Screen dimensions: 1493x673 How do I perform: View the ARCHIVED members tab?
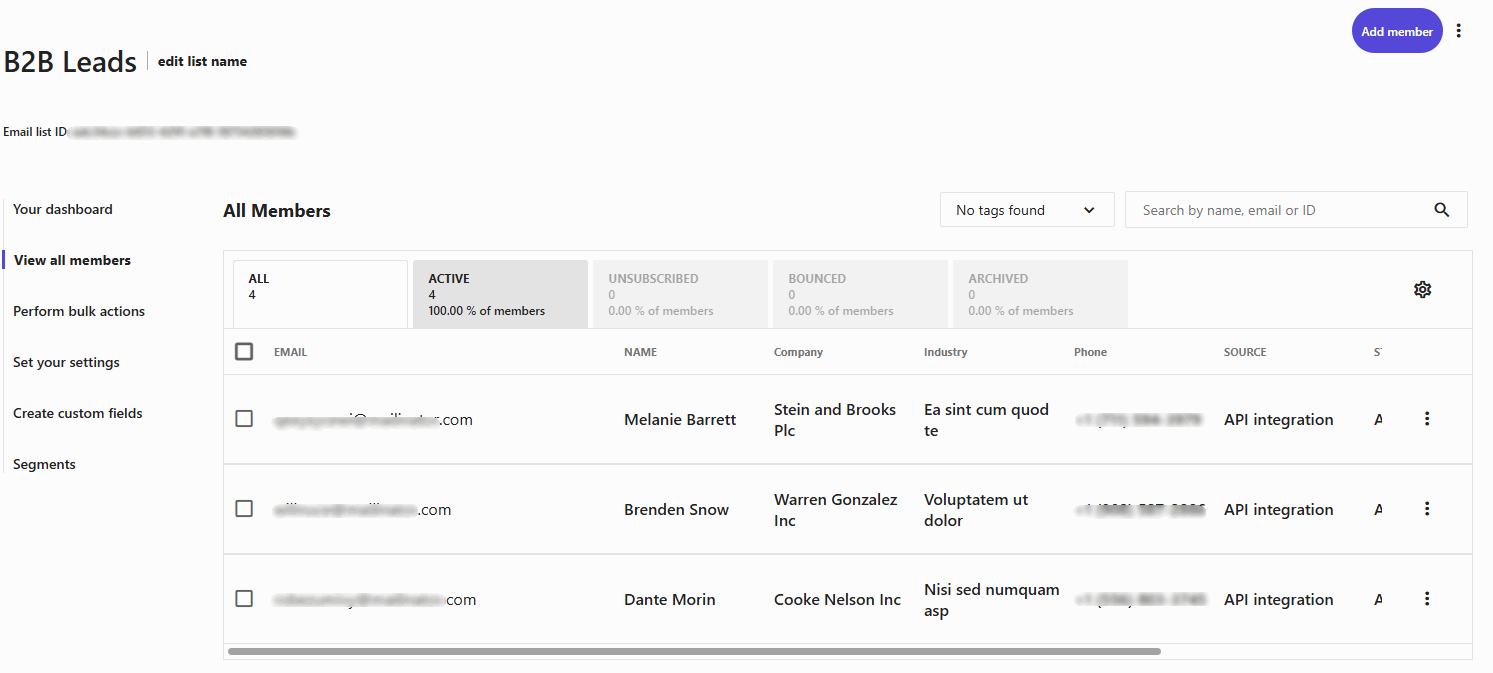pyautogui.click(x=1040, y=293)
